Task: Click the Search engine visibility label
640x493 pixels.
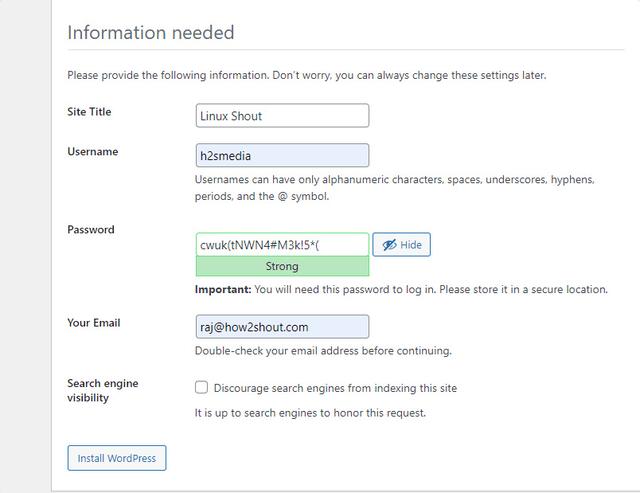Action: point(102,390)
